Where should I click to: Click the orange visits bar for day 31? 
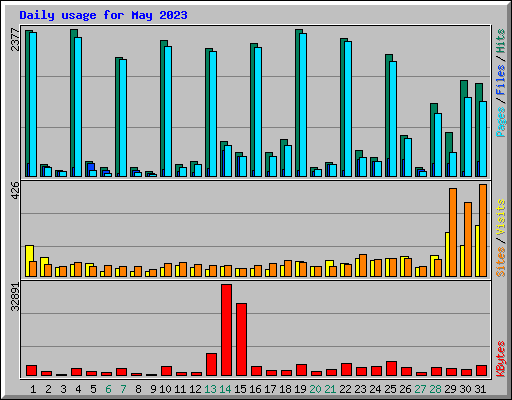pos(483,230)
